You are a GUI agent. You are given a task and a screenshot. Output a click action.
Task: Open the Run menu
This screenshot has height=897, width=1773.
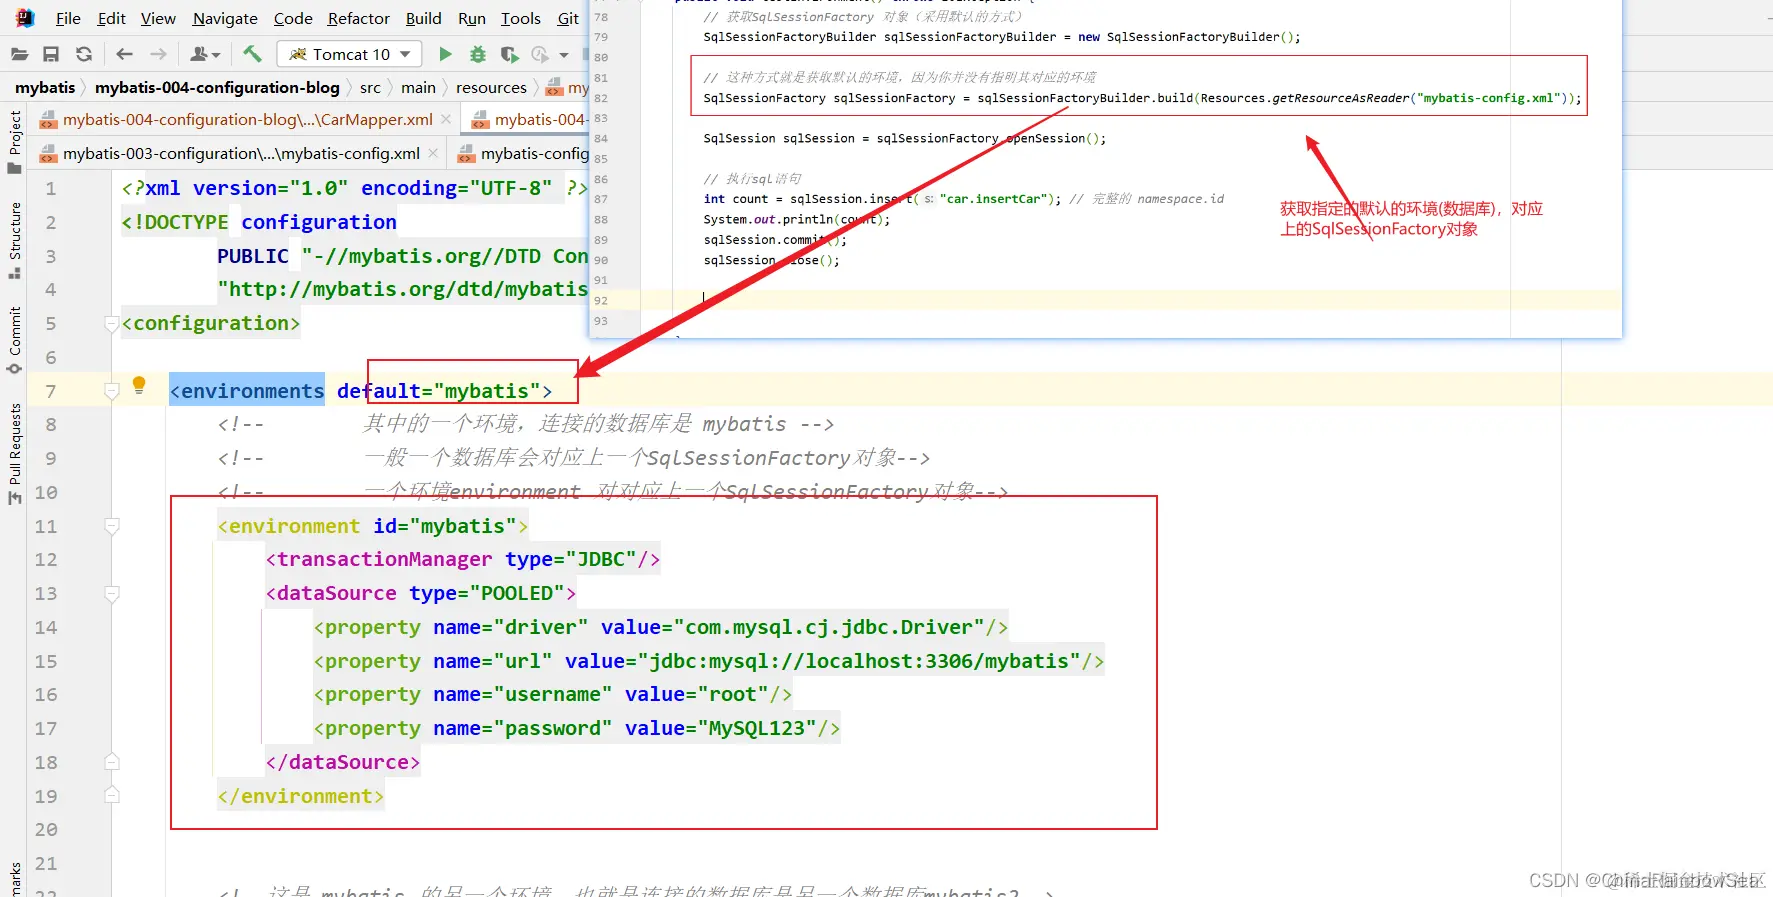(x=472, y=18)
